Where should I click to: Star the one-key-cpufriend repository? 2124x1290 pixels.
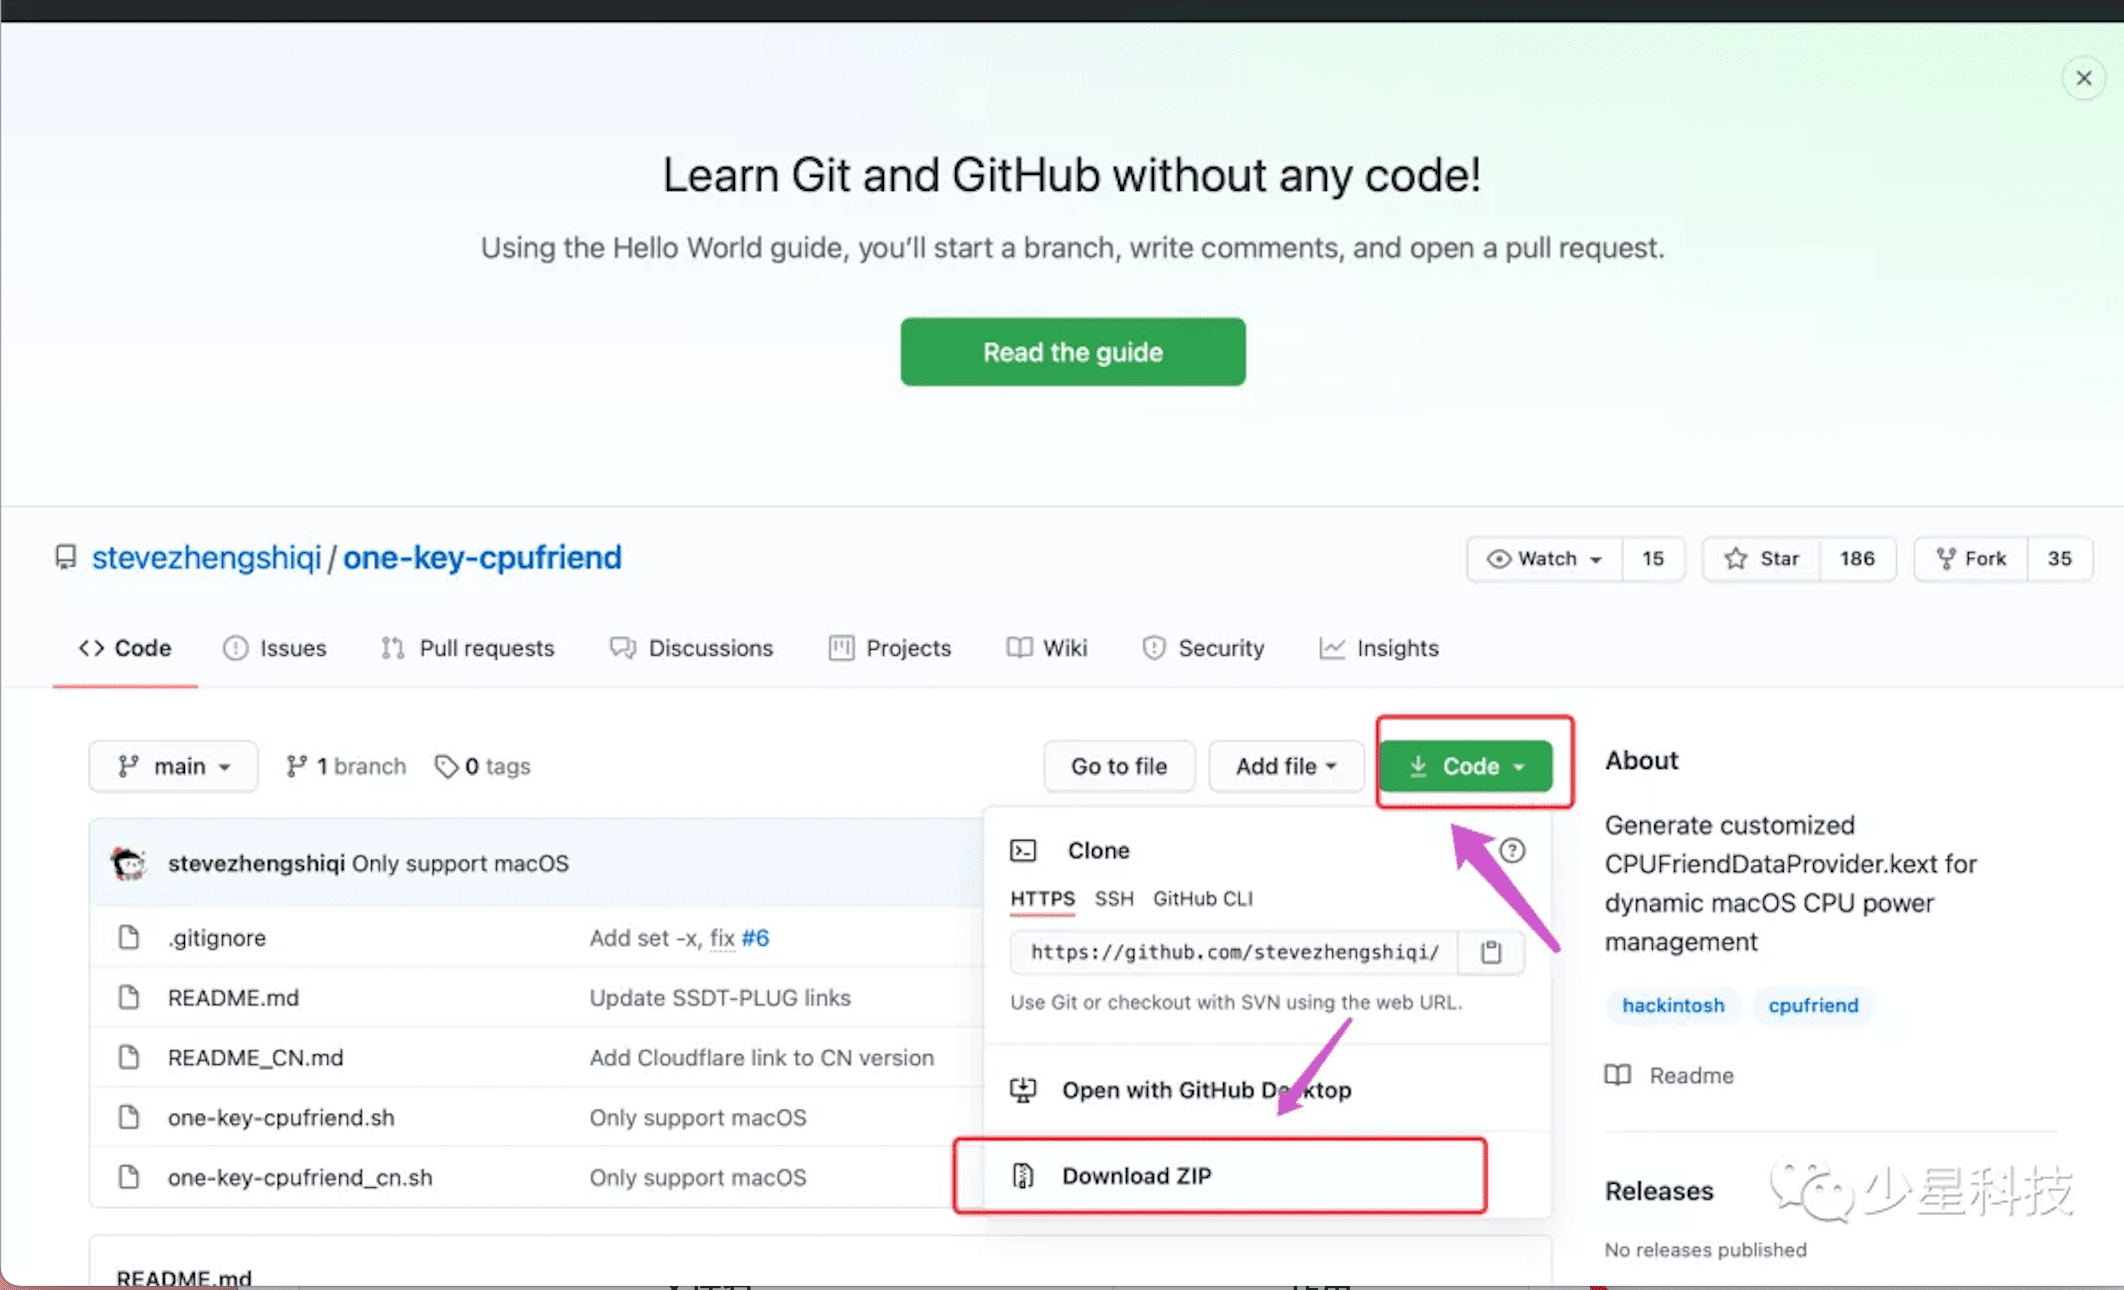pos(1762,558)
